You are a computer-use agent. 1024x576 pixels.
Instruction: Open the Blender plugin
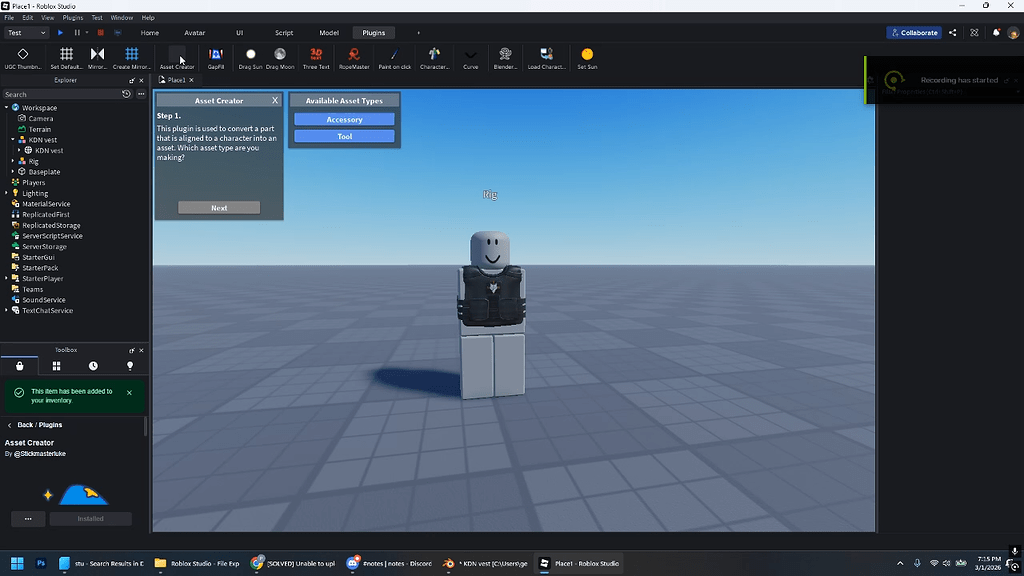[505, 57]
